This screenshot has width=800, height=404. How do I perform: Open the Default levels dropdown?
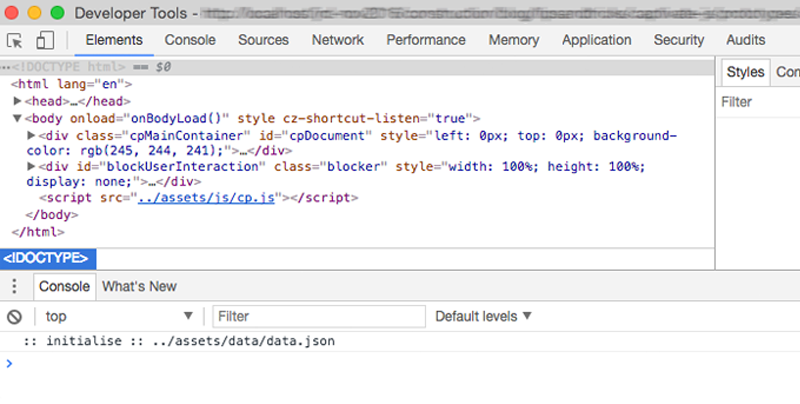coord(483,316)
